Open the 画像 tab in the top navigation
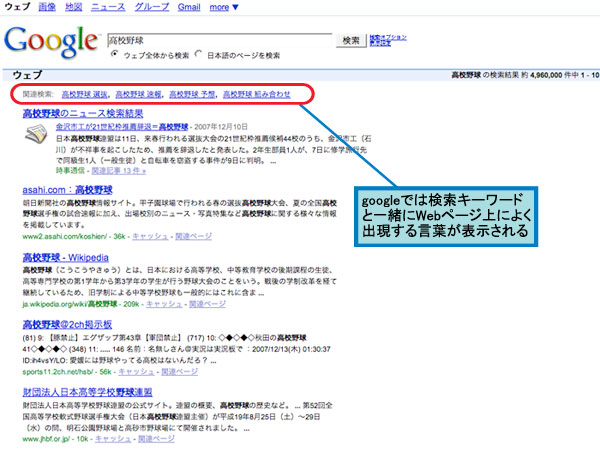Viewport: 600px width, 452px height. point(47,7)
